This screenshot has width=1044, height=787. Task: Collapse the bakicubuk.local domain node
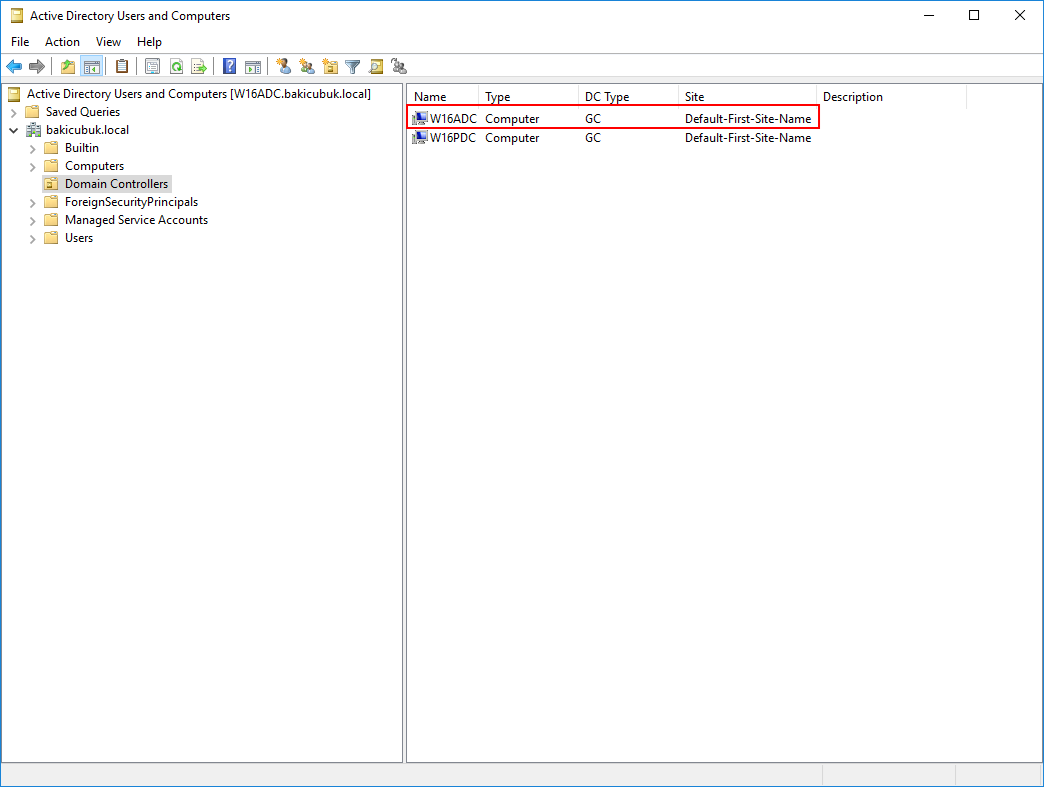pyautogui.click(x=13, y=131)
